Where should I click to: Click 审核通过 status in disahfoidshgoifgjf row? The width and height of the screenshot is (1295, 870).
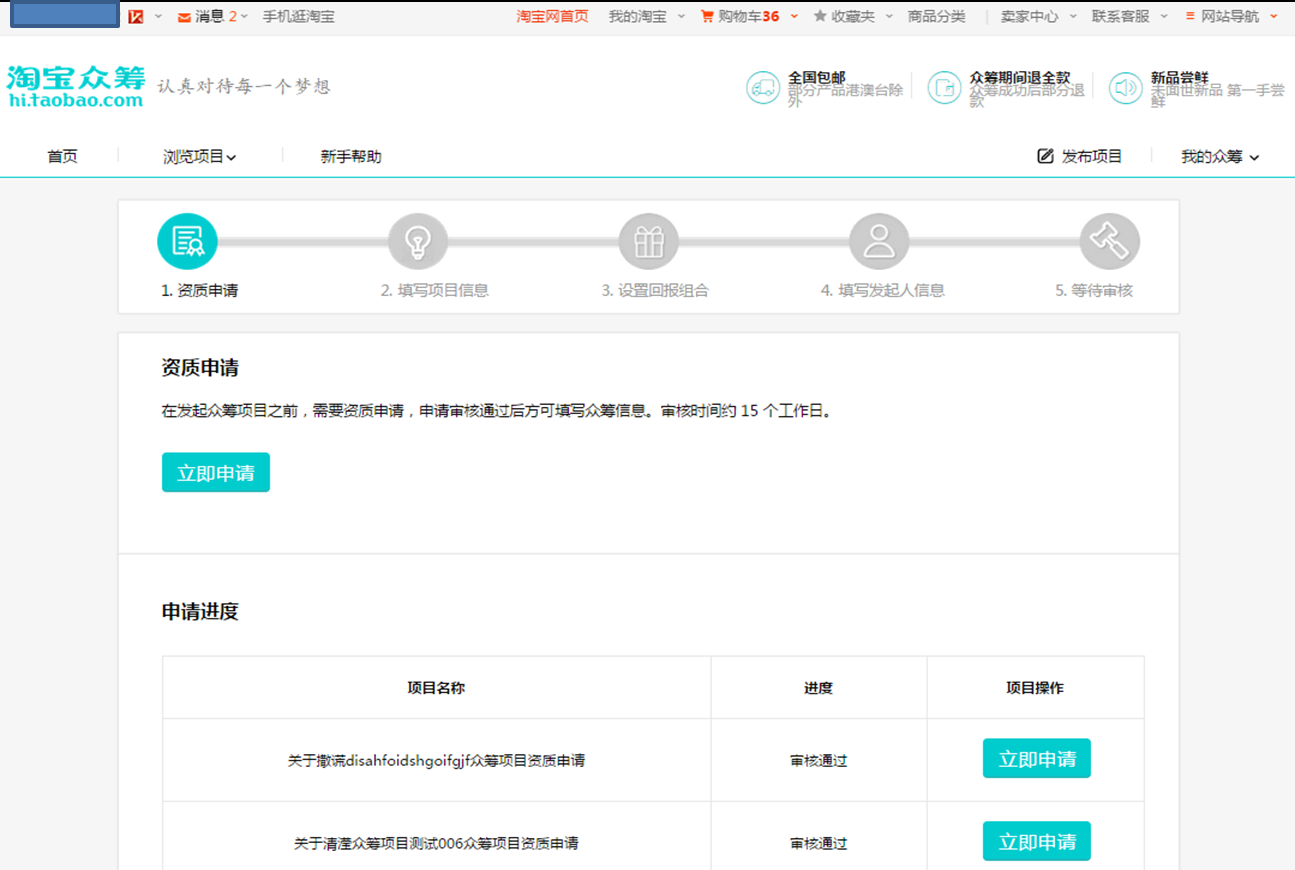(x=819, y=761)
